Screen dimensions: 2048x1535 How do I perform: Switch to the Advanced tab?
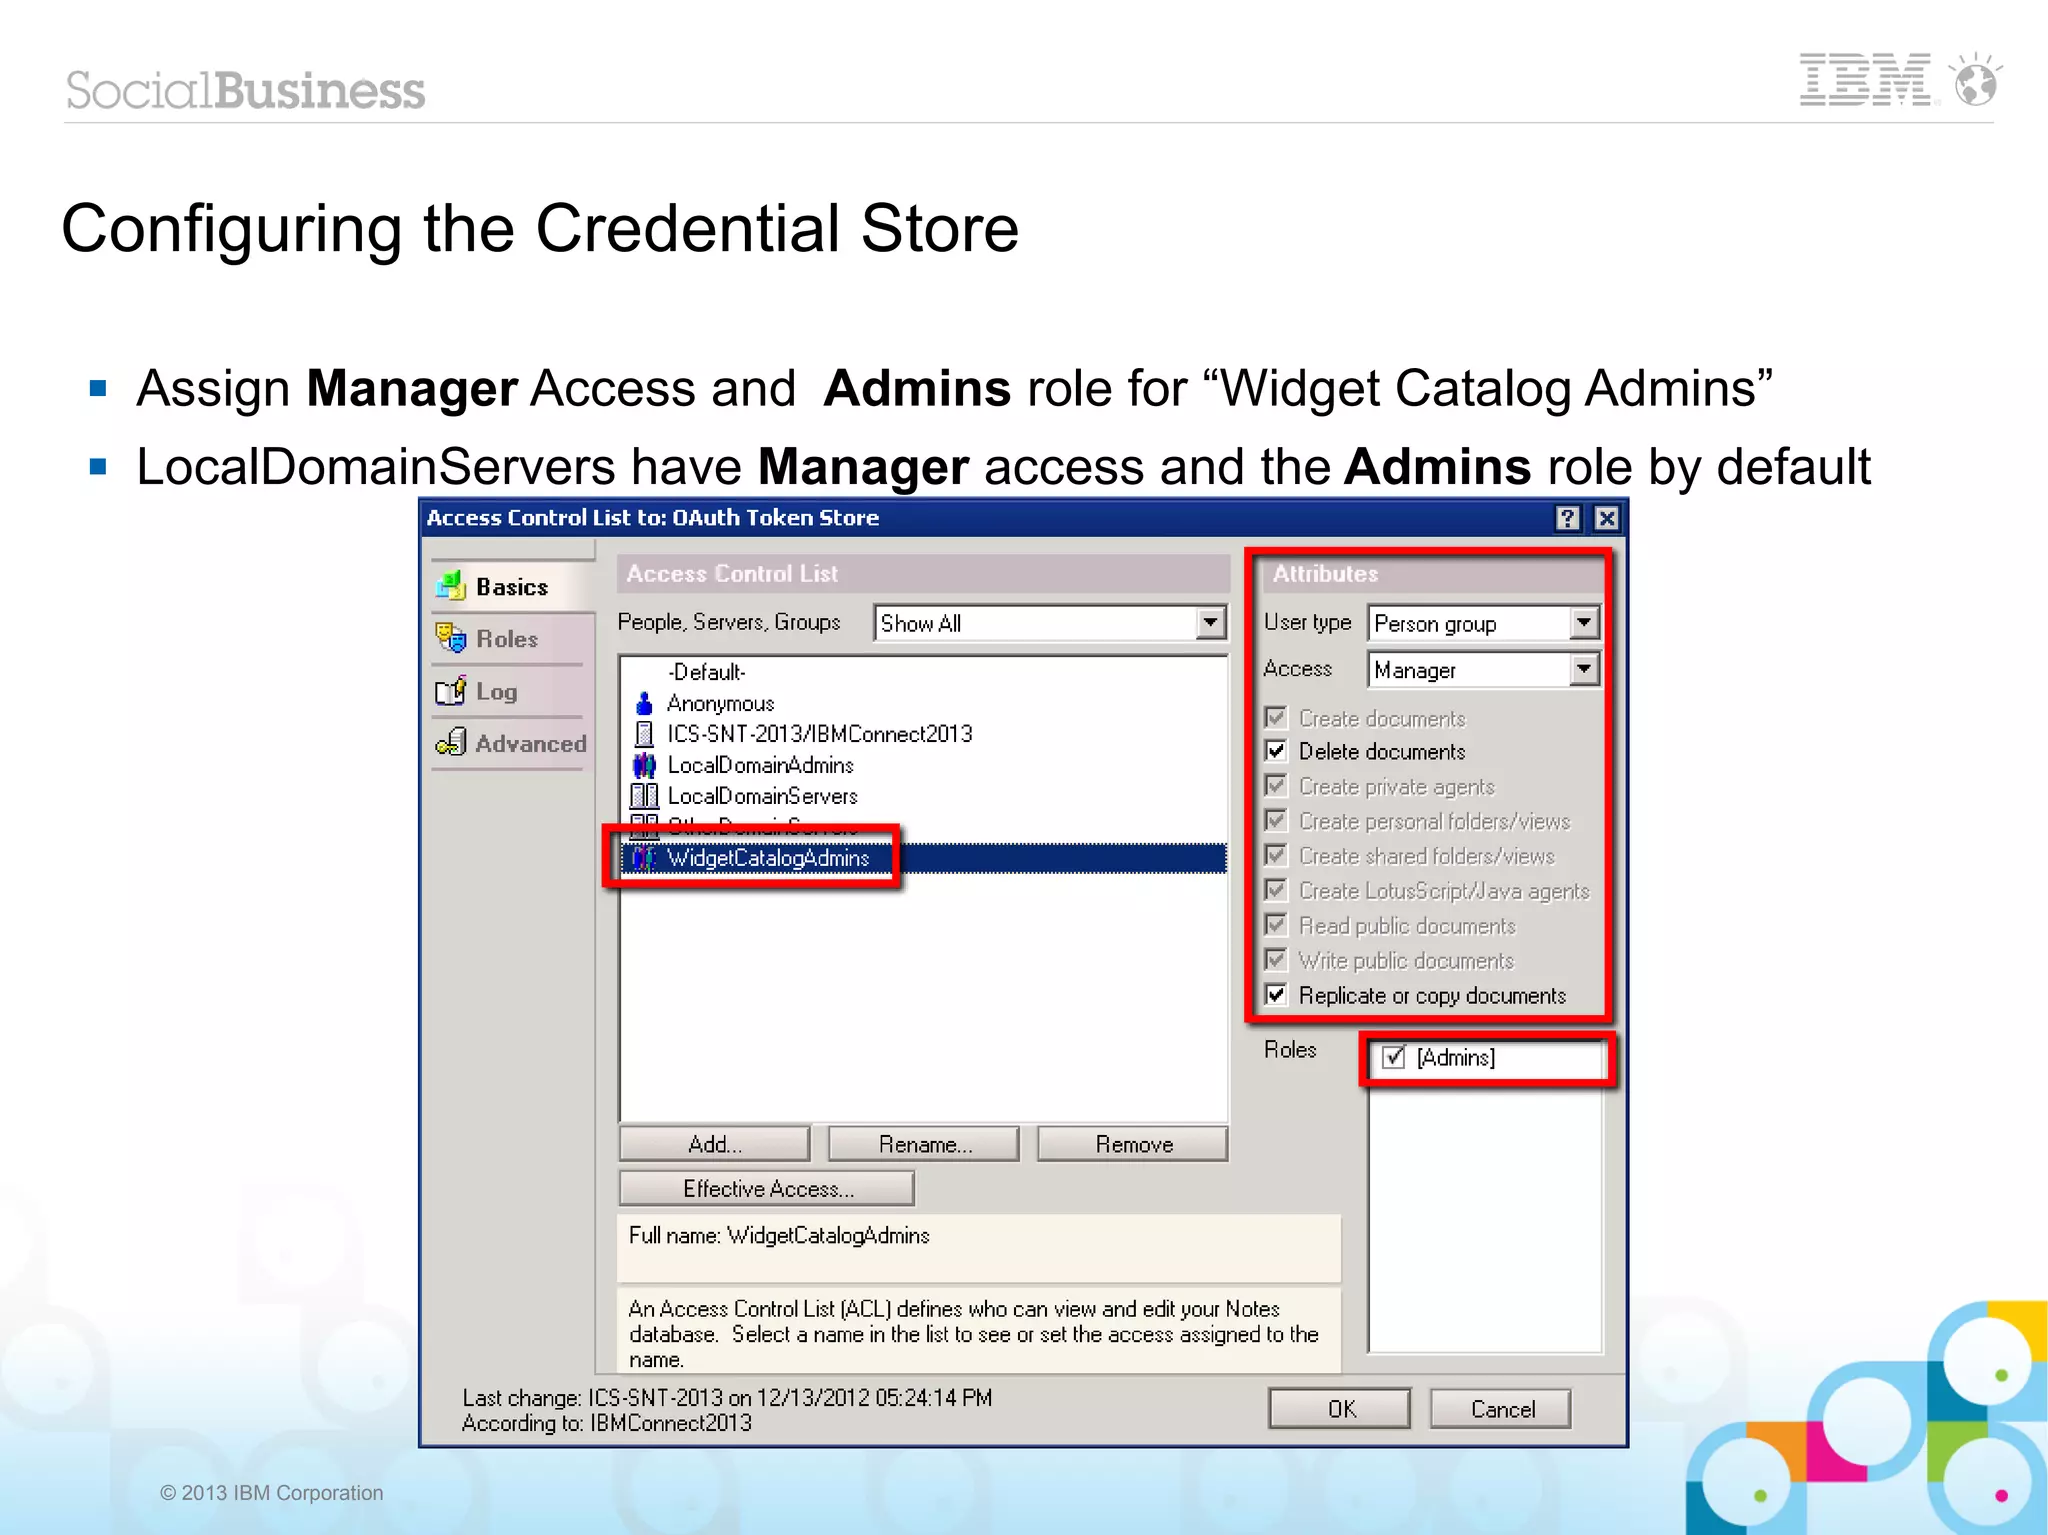click(512, 743)
